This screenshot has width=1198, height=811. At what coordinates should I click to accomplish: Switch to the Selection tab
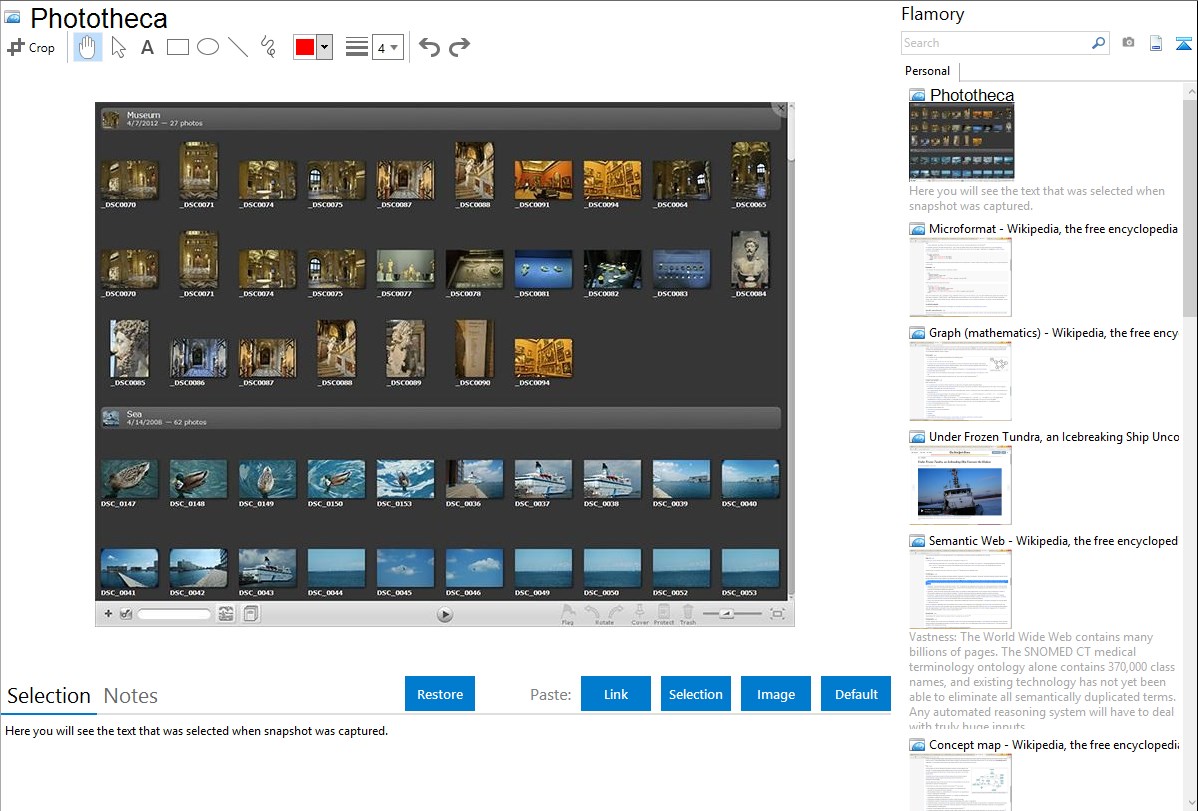click(49, 696)
